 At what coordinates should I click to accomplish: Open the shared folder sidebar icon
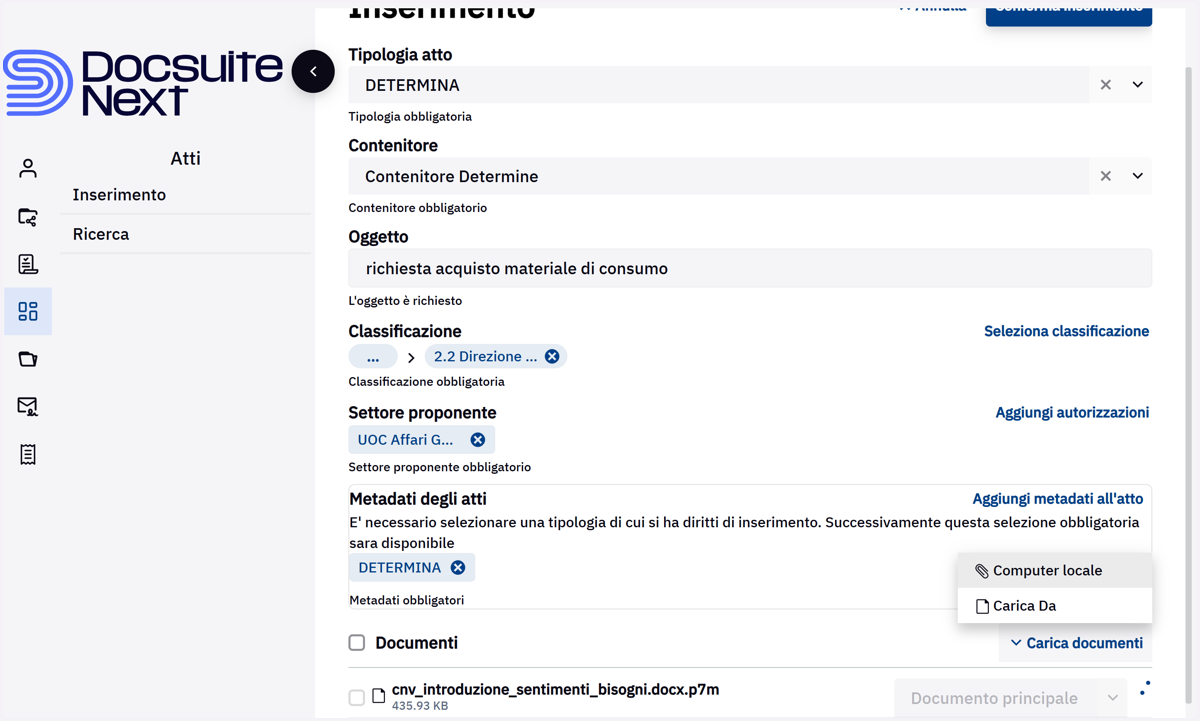click(28, 216)
